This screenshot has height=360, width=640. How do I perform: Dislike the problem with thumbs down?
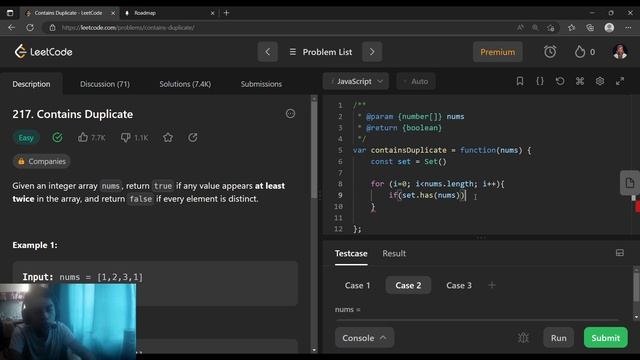125,138
